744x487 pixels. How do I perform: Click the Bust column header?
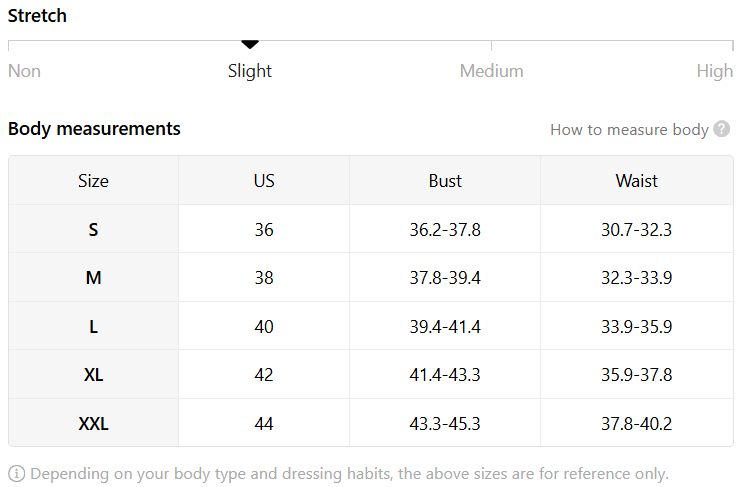coord(445,181)
